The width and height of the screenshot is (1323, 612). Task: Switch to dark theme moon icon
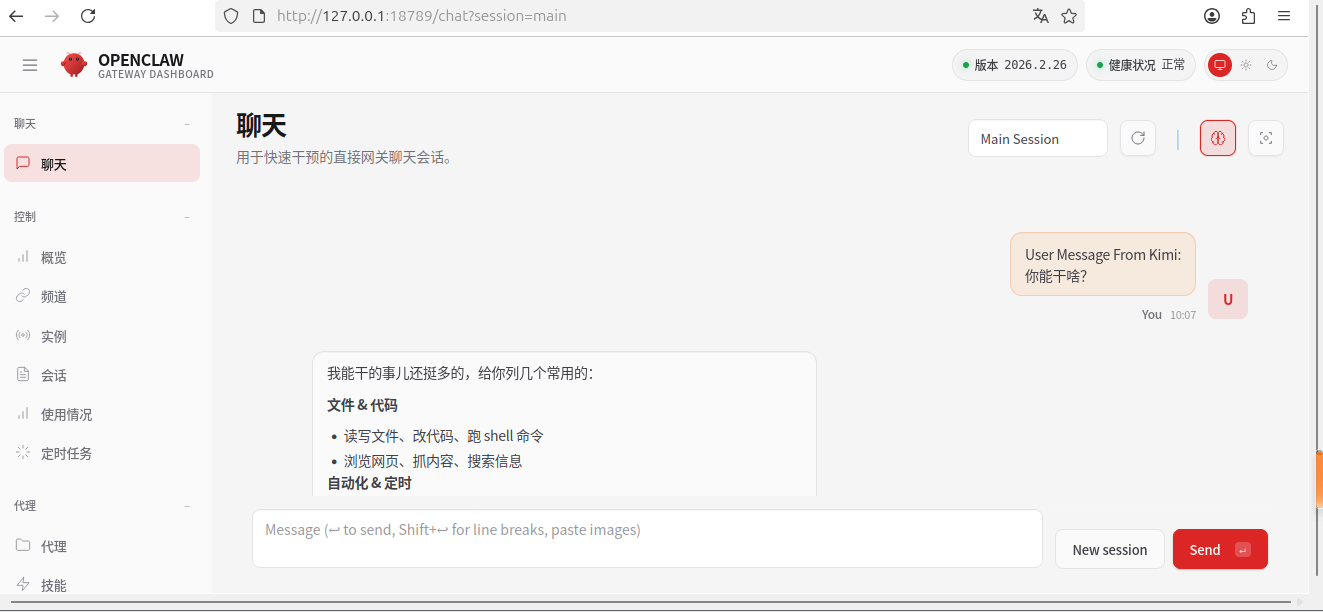[x=1272, y=65]
